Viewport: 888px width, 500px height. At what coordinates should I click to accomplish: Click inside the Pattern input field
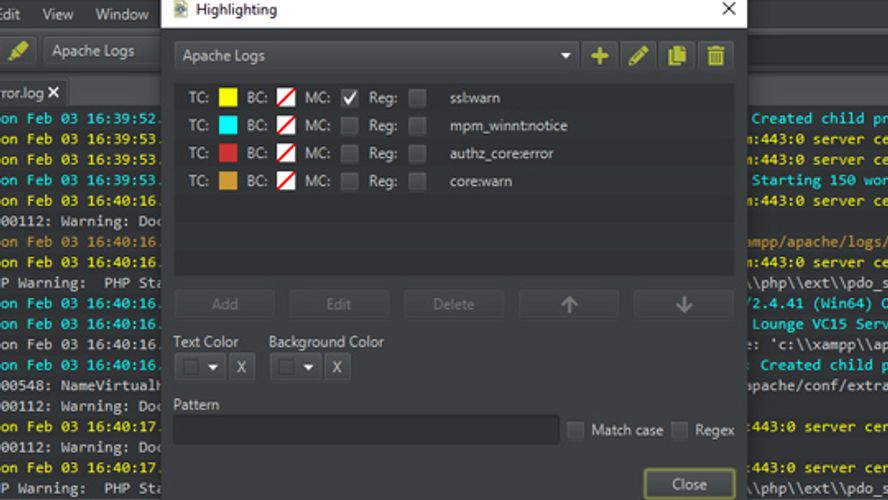(366, 430)
